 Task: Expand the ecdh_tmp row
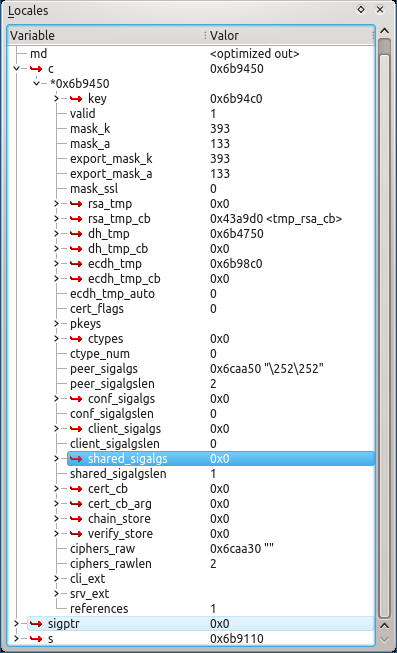56,264
